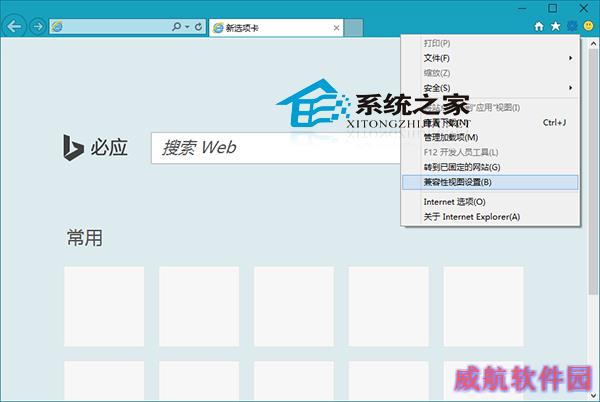The height and width of the screenshot is (402, 600).
Task: Click the Bing 必应 logo
Action: point(95,148)
